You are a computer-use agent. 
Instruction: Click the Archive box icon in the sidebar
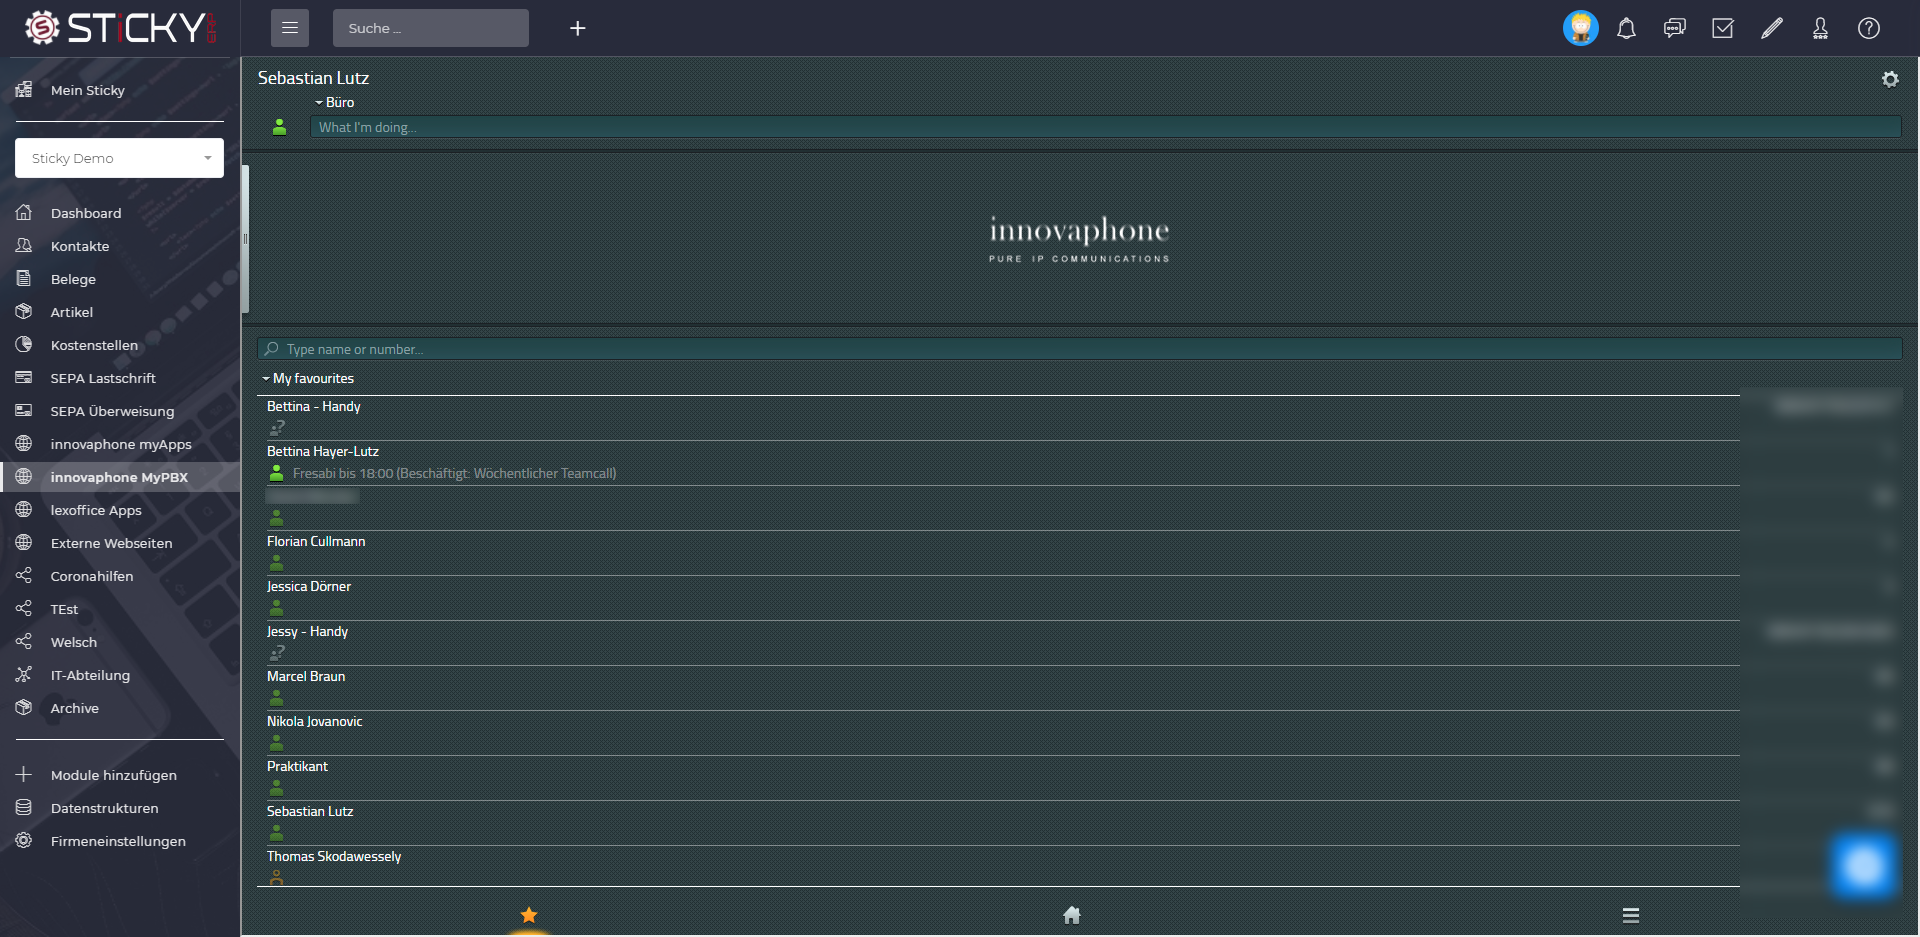click(x=24, y=707)
